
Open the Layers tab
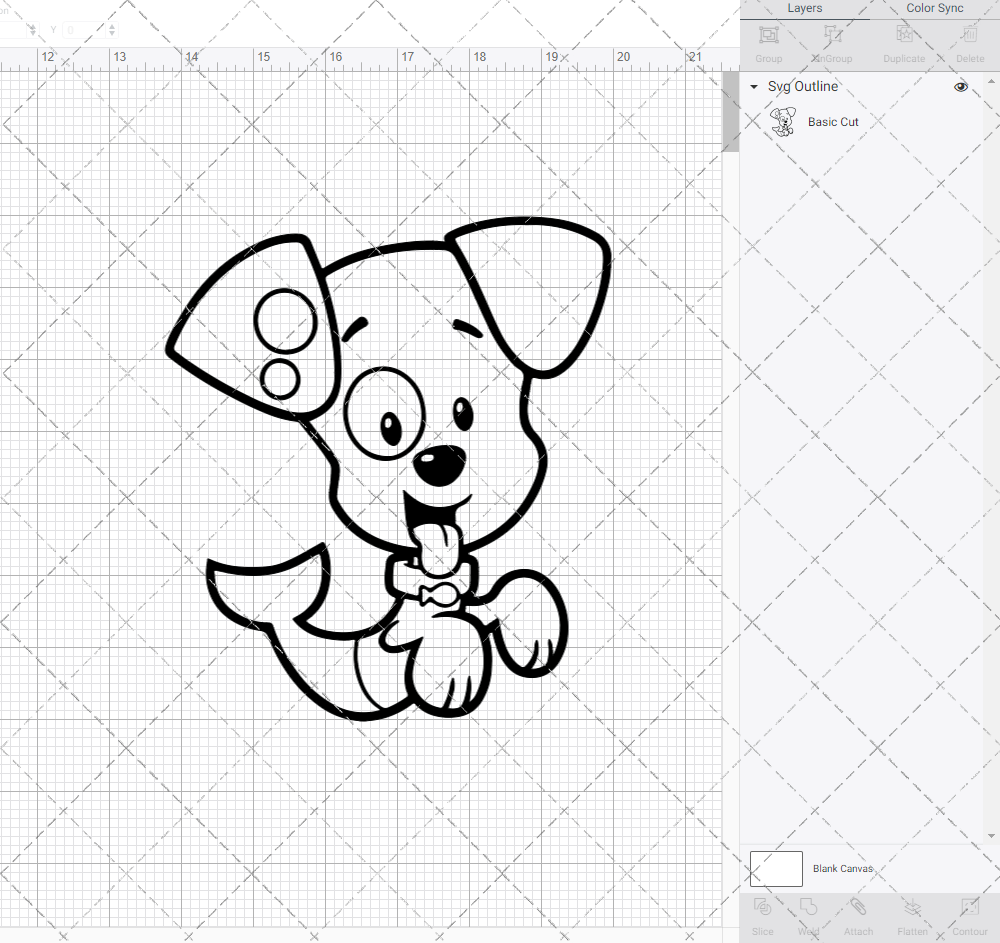click(x=804, y=8)
